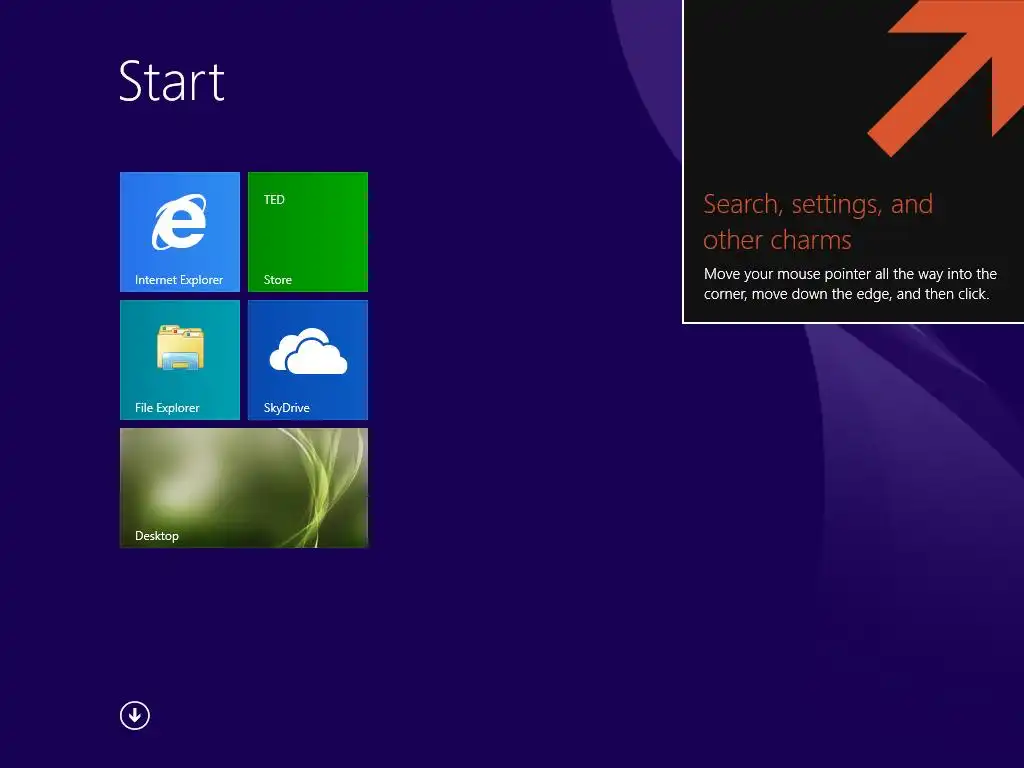Open the Store tile showing TED

pyautogui.click(x=308, y=232)
